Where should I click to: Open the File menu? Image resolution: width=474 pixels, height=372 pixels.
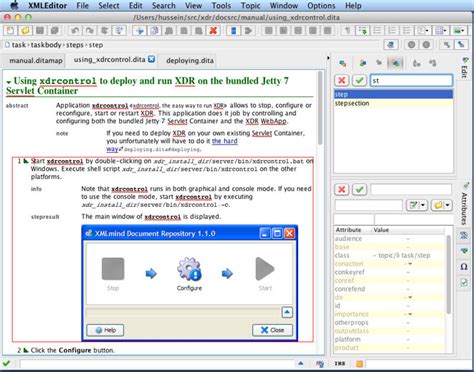click(x=82, y=6)
